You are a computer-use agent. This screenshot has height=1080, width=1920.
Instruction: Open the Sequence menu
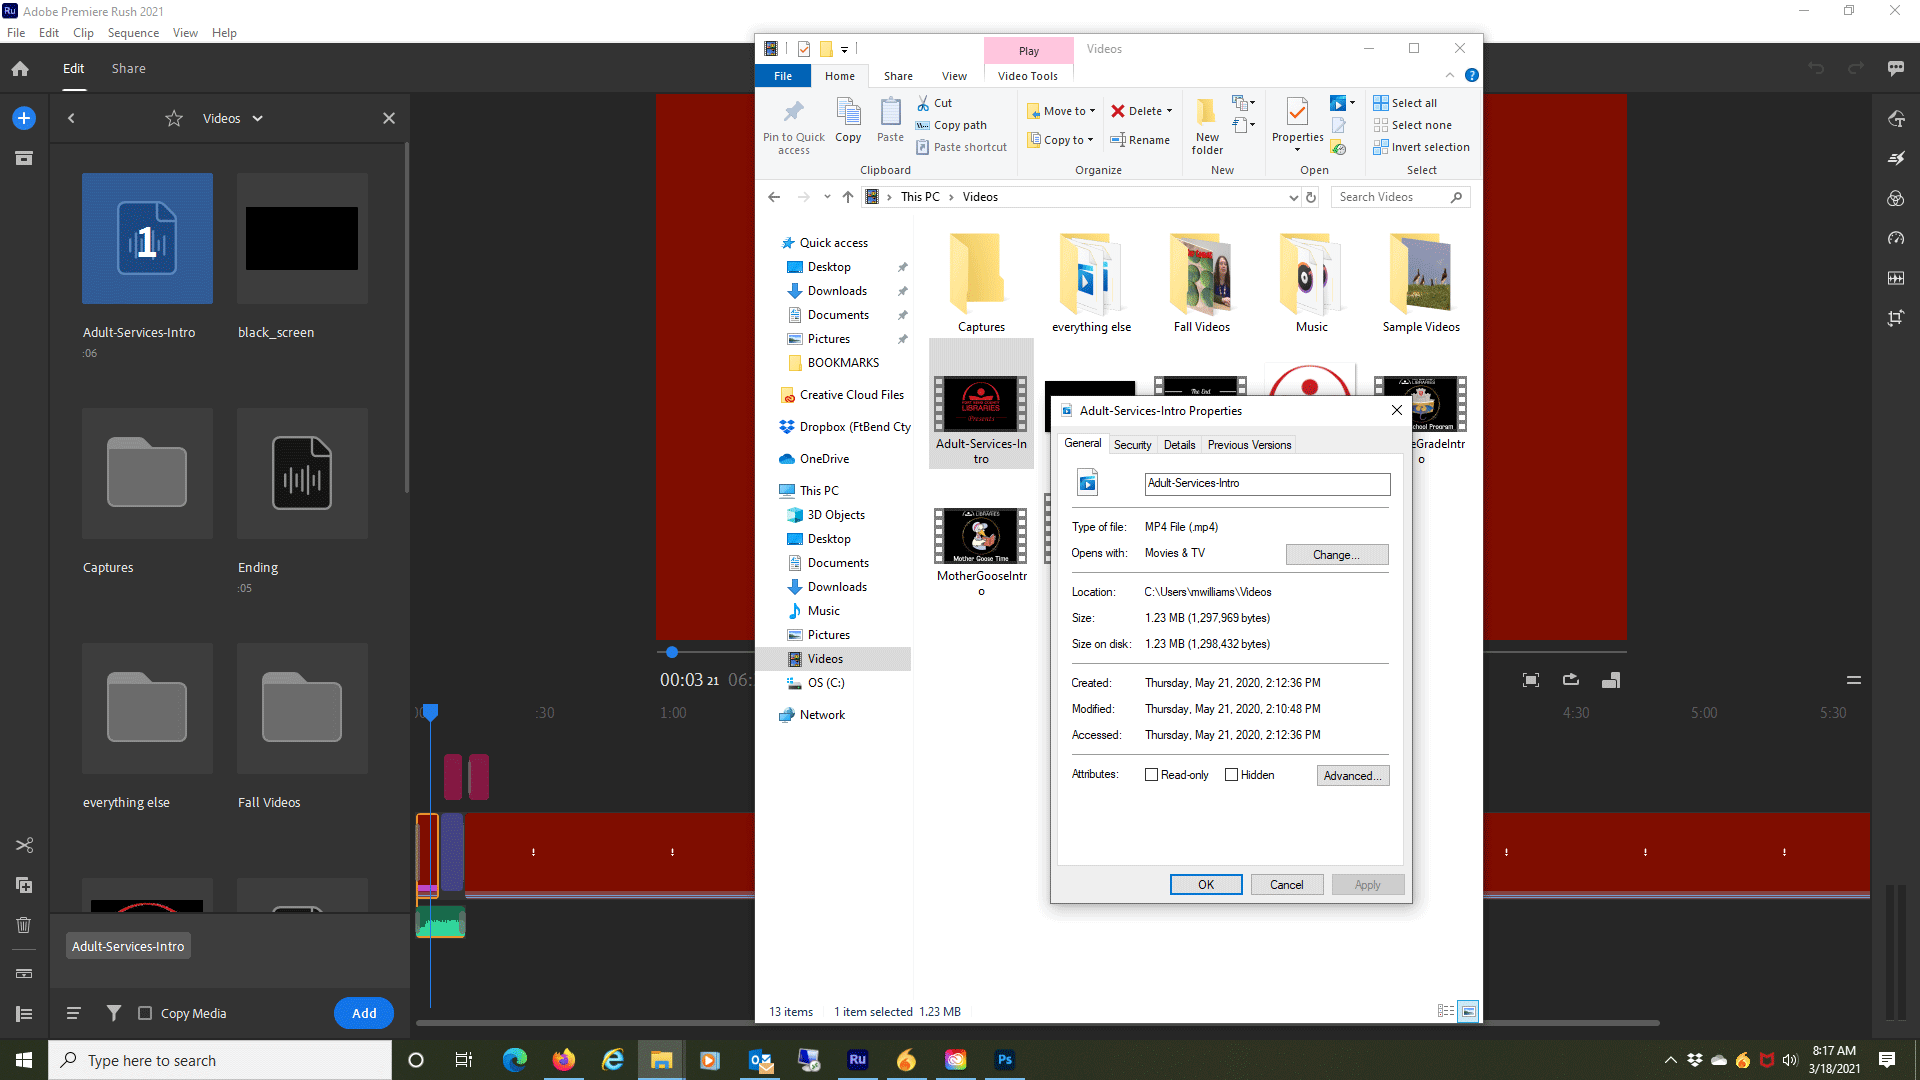pos(133,33)
